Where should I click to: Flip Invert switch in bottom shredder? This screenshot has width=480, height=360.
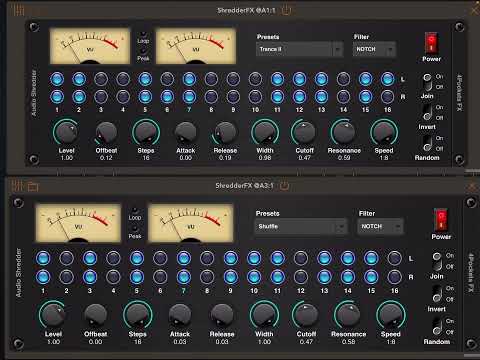(437, 294)
